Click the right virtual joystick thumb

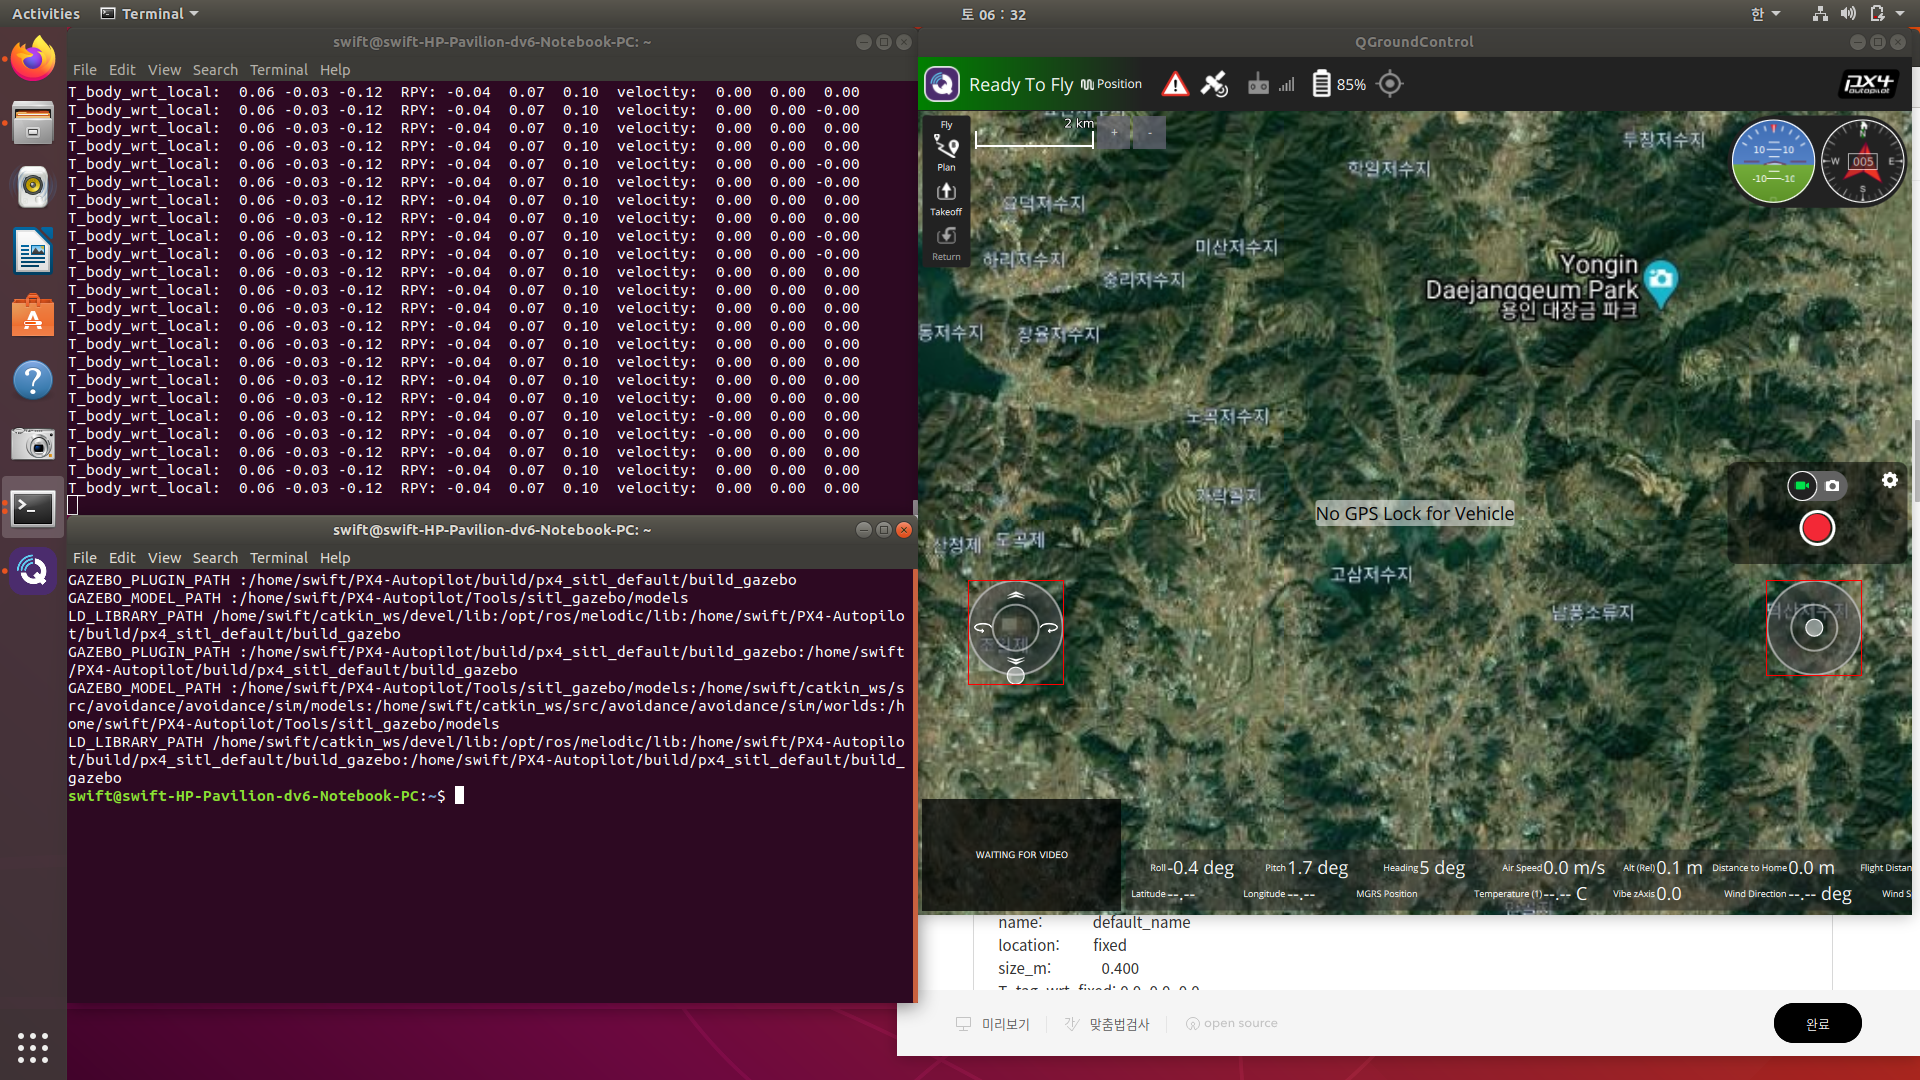tap(1814, 628)
